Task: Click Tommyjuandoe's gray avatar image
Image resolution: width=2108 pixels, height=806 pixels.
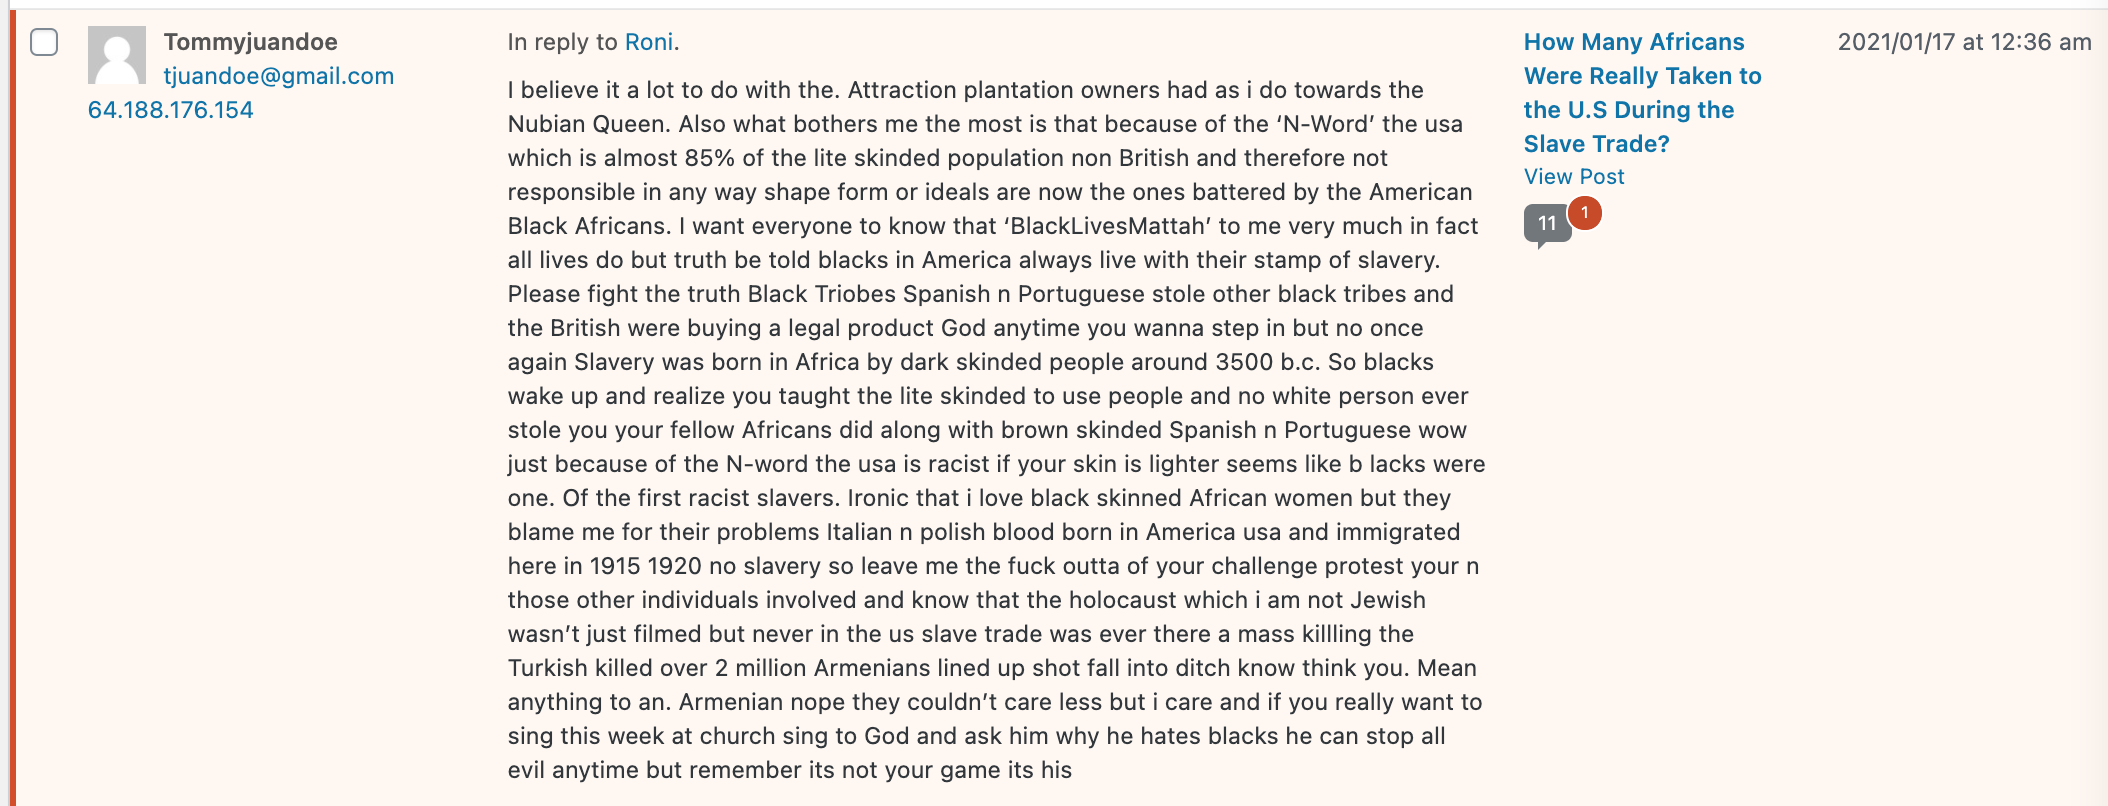Action: tap(117, 55)
